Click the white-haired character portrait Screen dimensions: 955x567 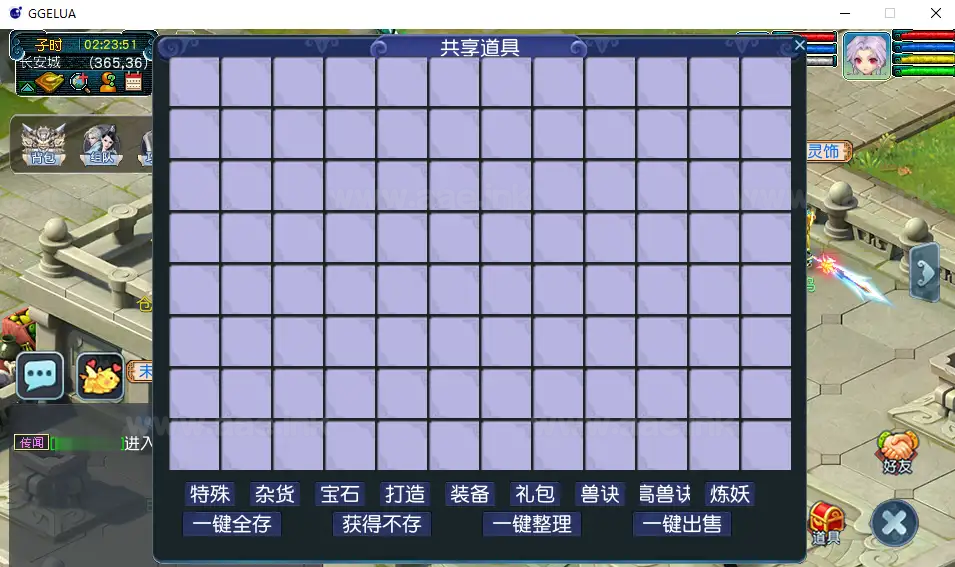pyautogui.click(x=866, y=55)
